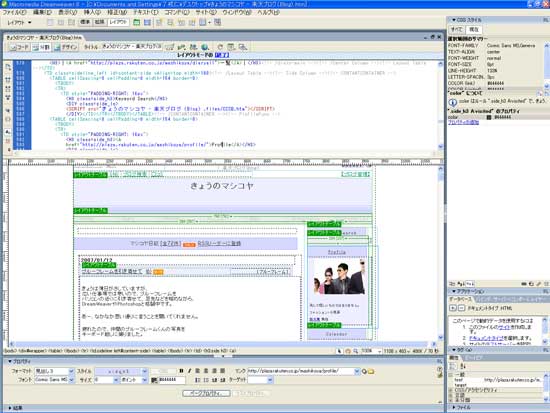Viewport: 550px width, 413px height.
Task: Click the info icon in the color rule section
Action: coord(453,102)
